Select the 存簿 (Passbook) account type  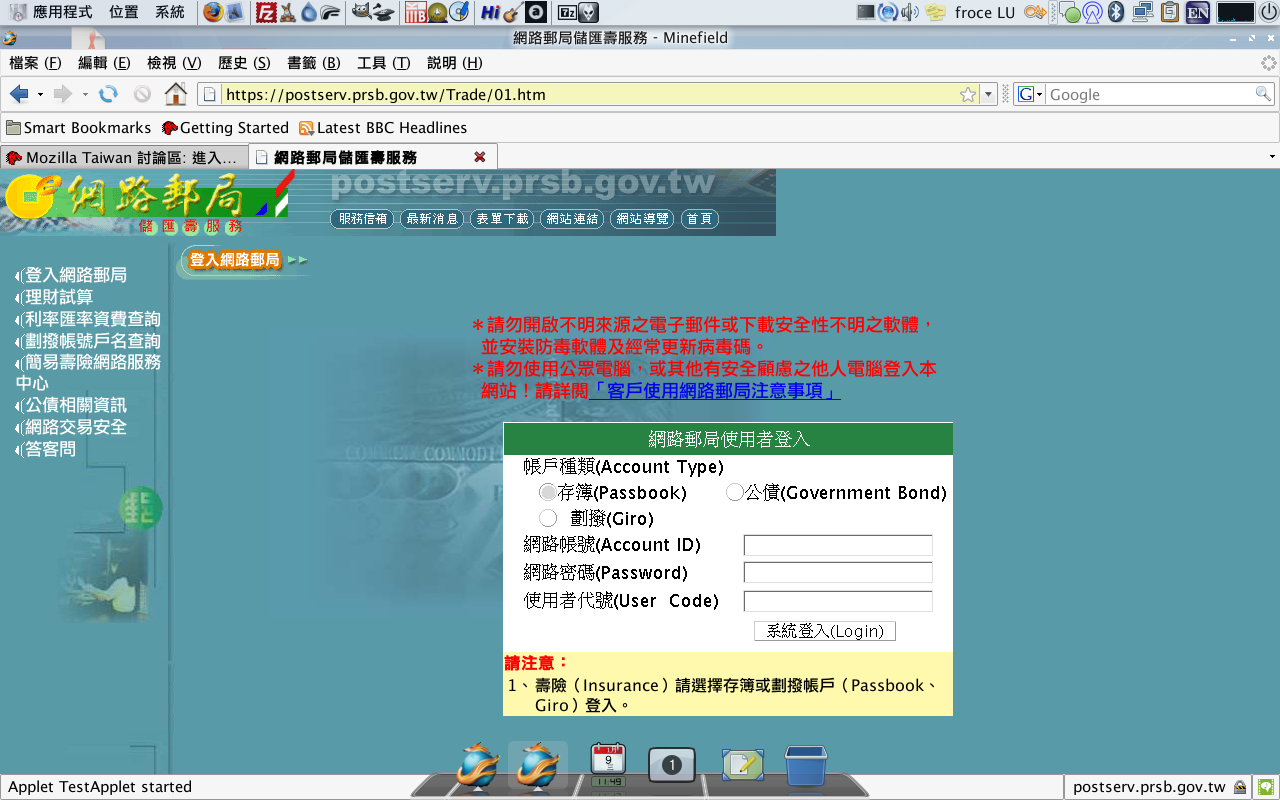click(x=548, y=492)
